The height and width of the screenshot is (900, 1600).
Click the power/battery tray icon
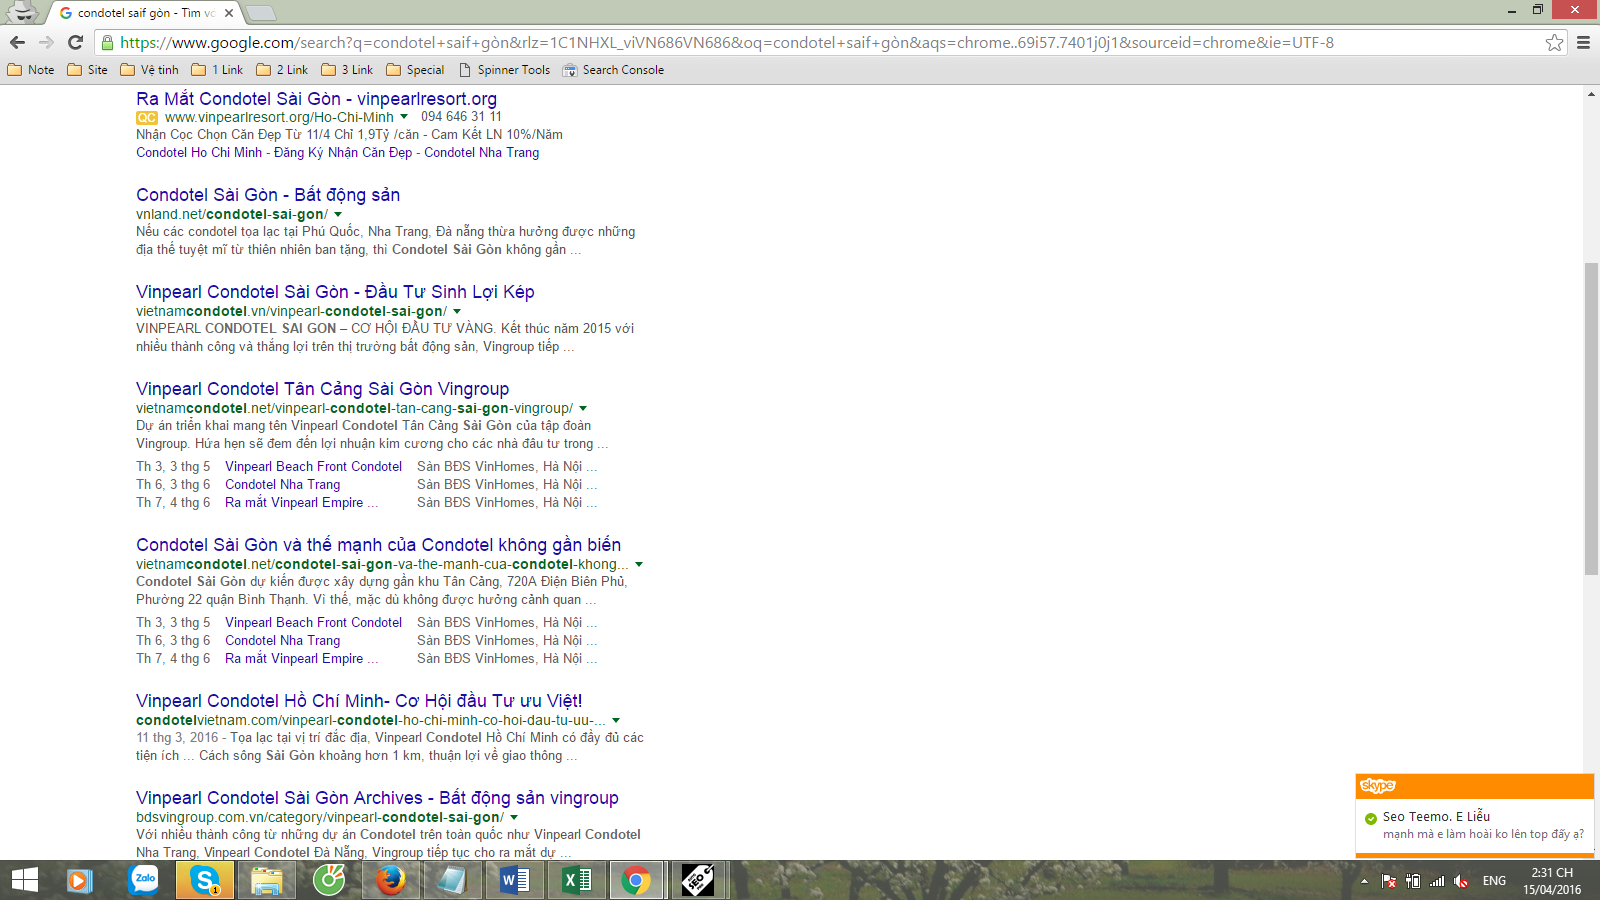pos(1413,881)
